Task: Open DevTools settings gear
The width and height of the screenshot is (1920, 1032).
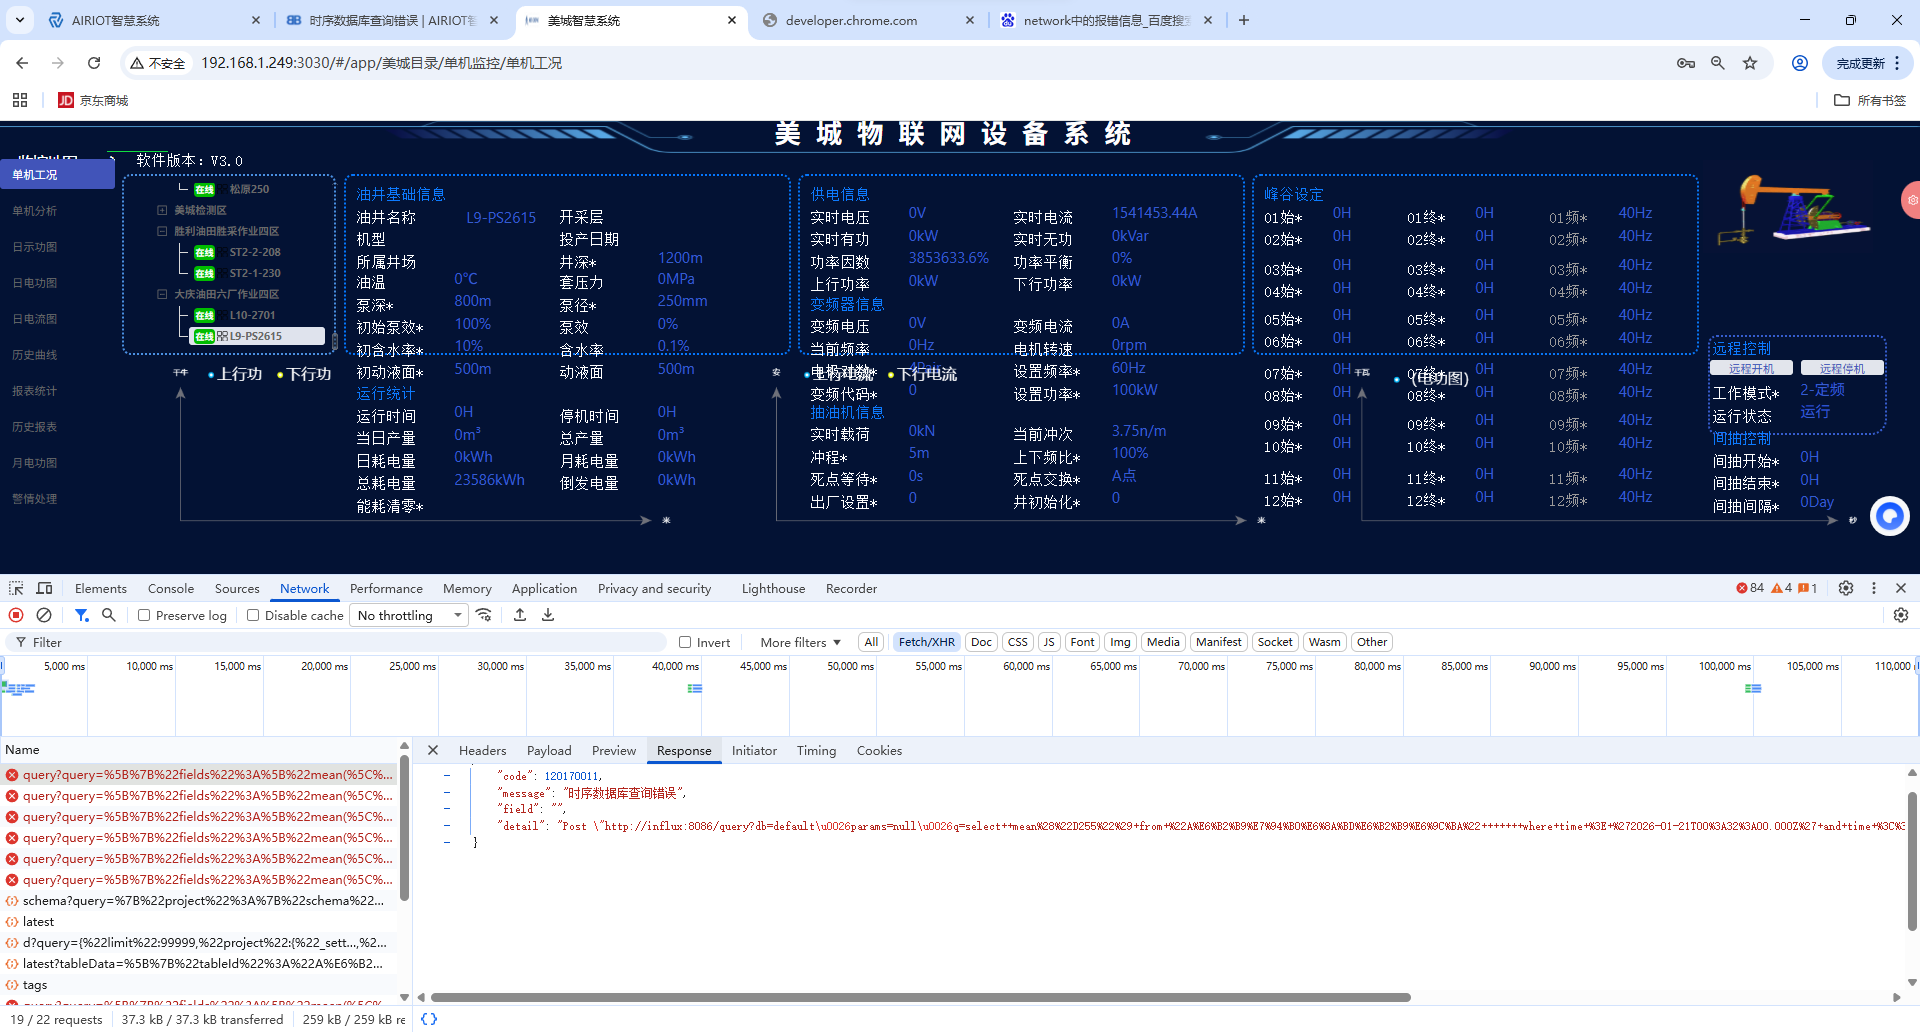Action: [1846, 588]
